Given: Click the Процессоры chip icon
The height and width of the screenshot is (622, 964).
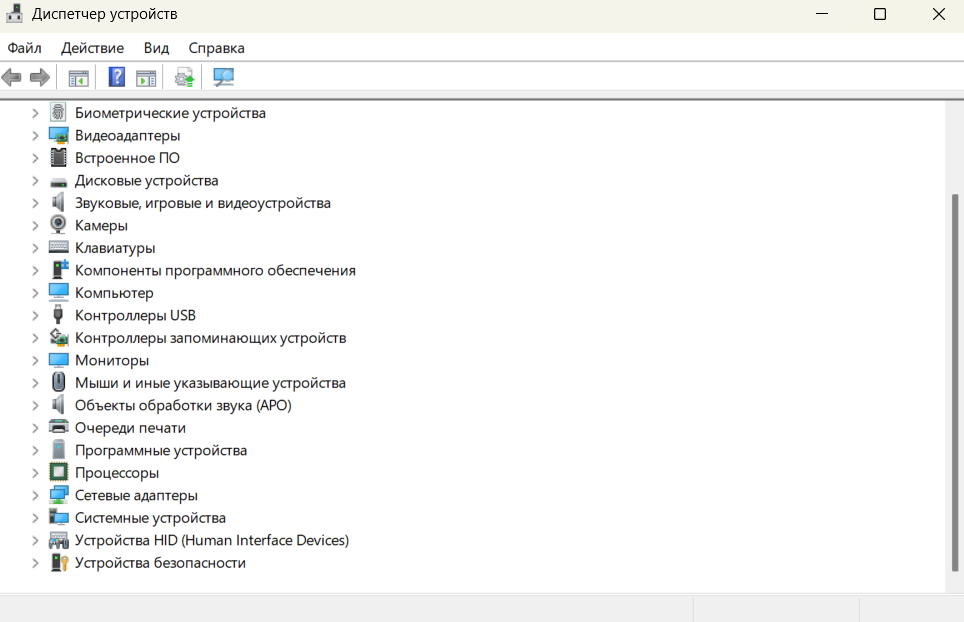Looking at the screenshot, I should [59, 473].
